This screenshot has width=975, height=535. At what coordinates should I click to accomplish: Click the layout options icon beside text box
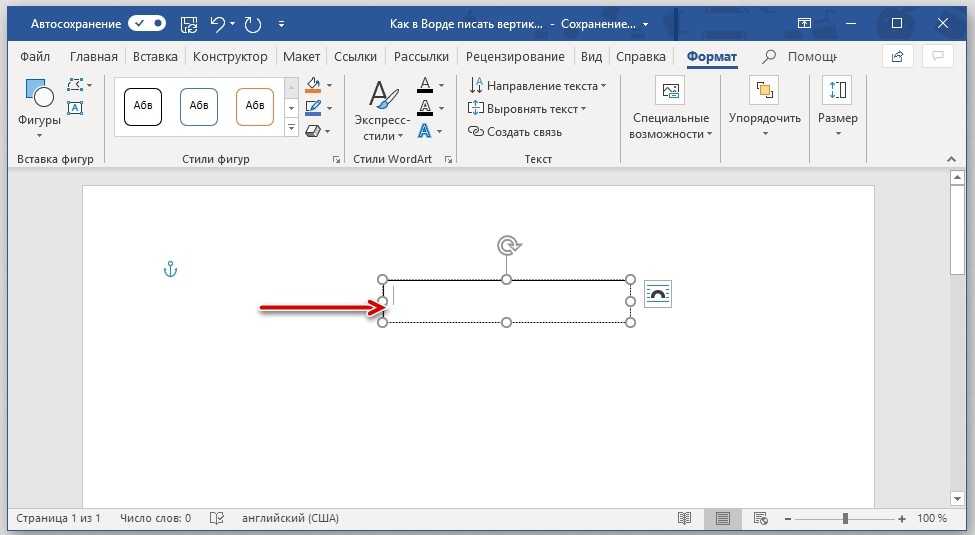click(x=657, y=293)
